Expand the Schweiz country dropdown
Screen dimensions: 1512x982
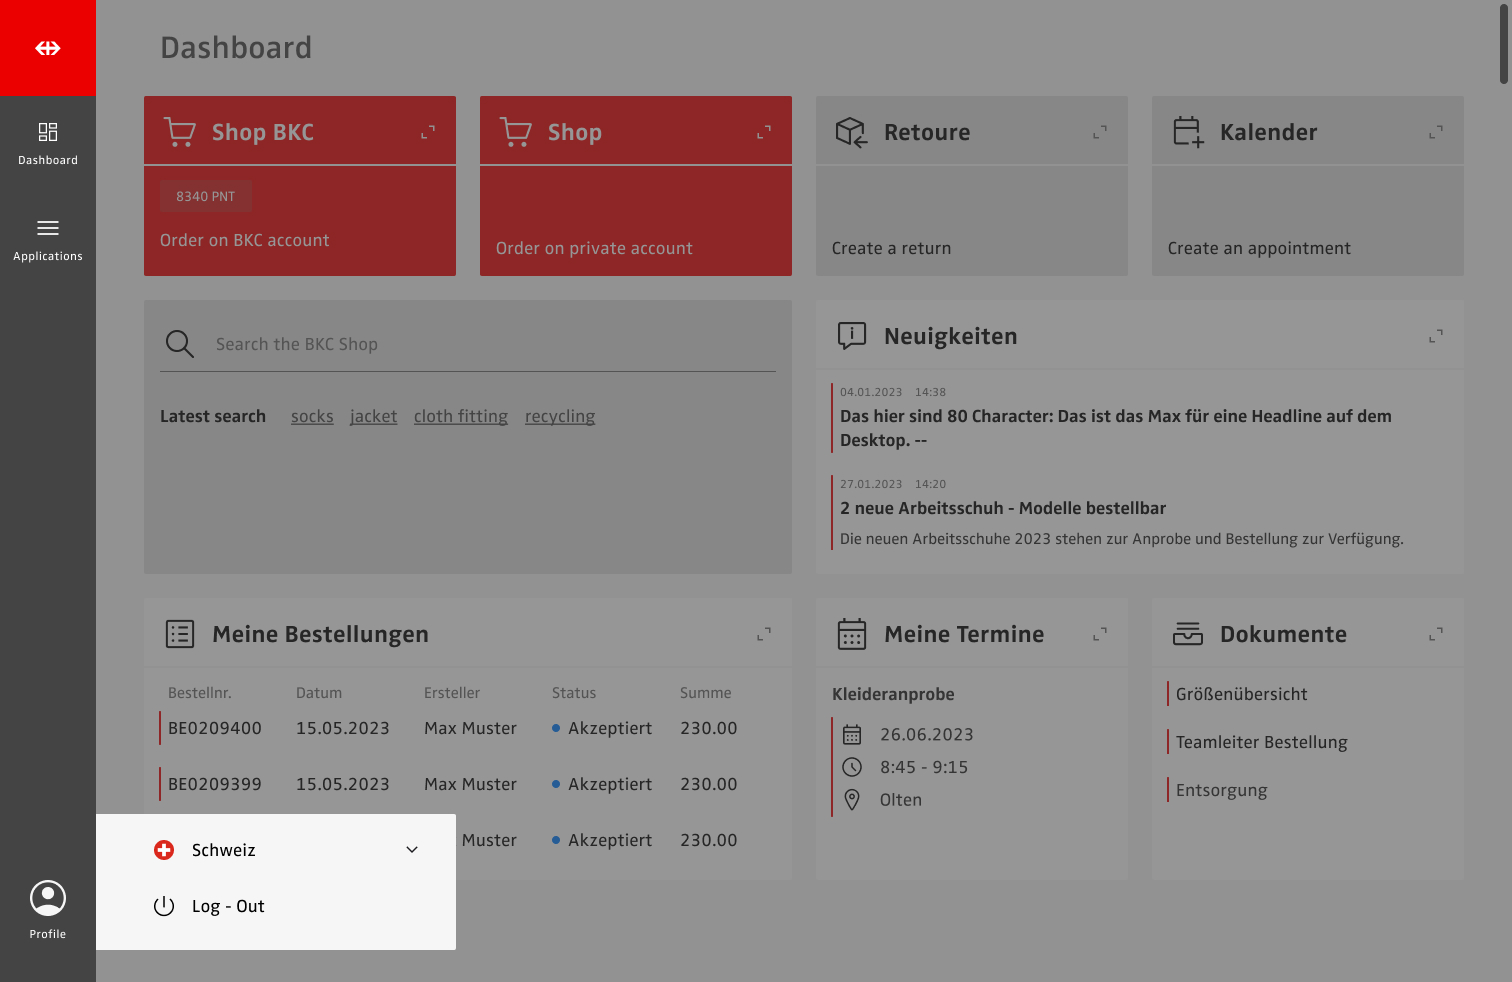(x=411, y=850)
